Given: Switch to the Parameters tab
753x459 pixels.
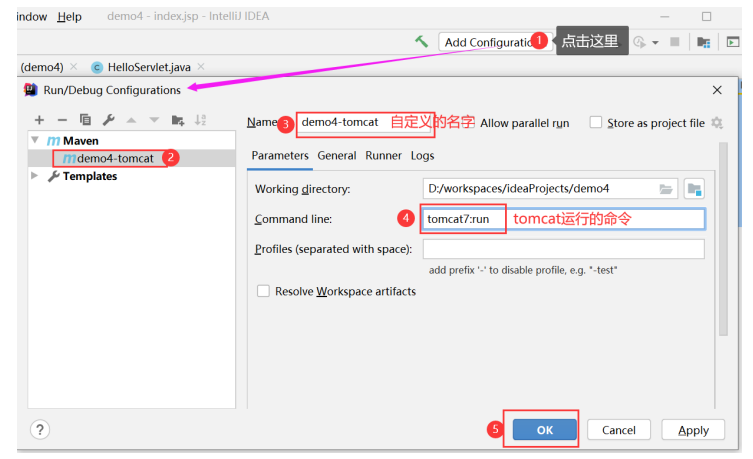Looking at the screenshot, I should 280,156.
